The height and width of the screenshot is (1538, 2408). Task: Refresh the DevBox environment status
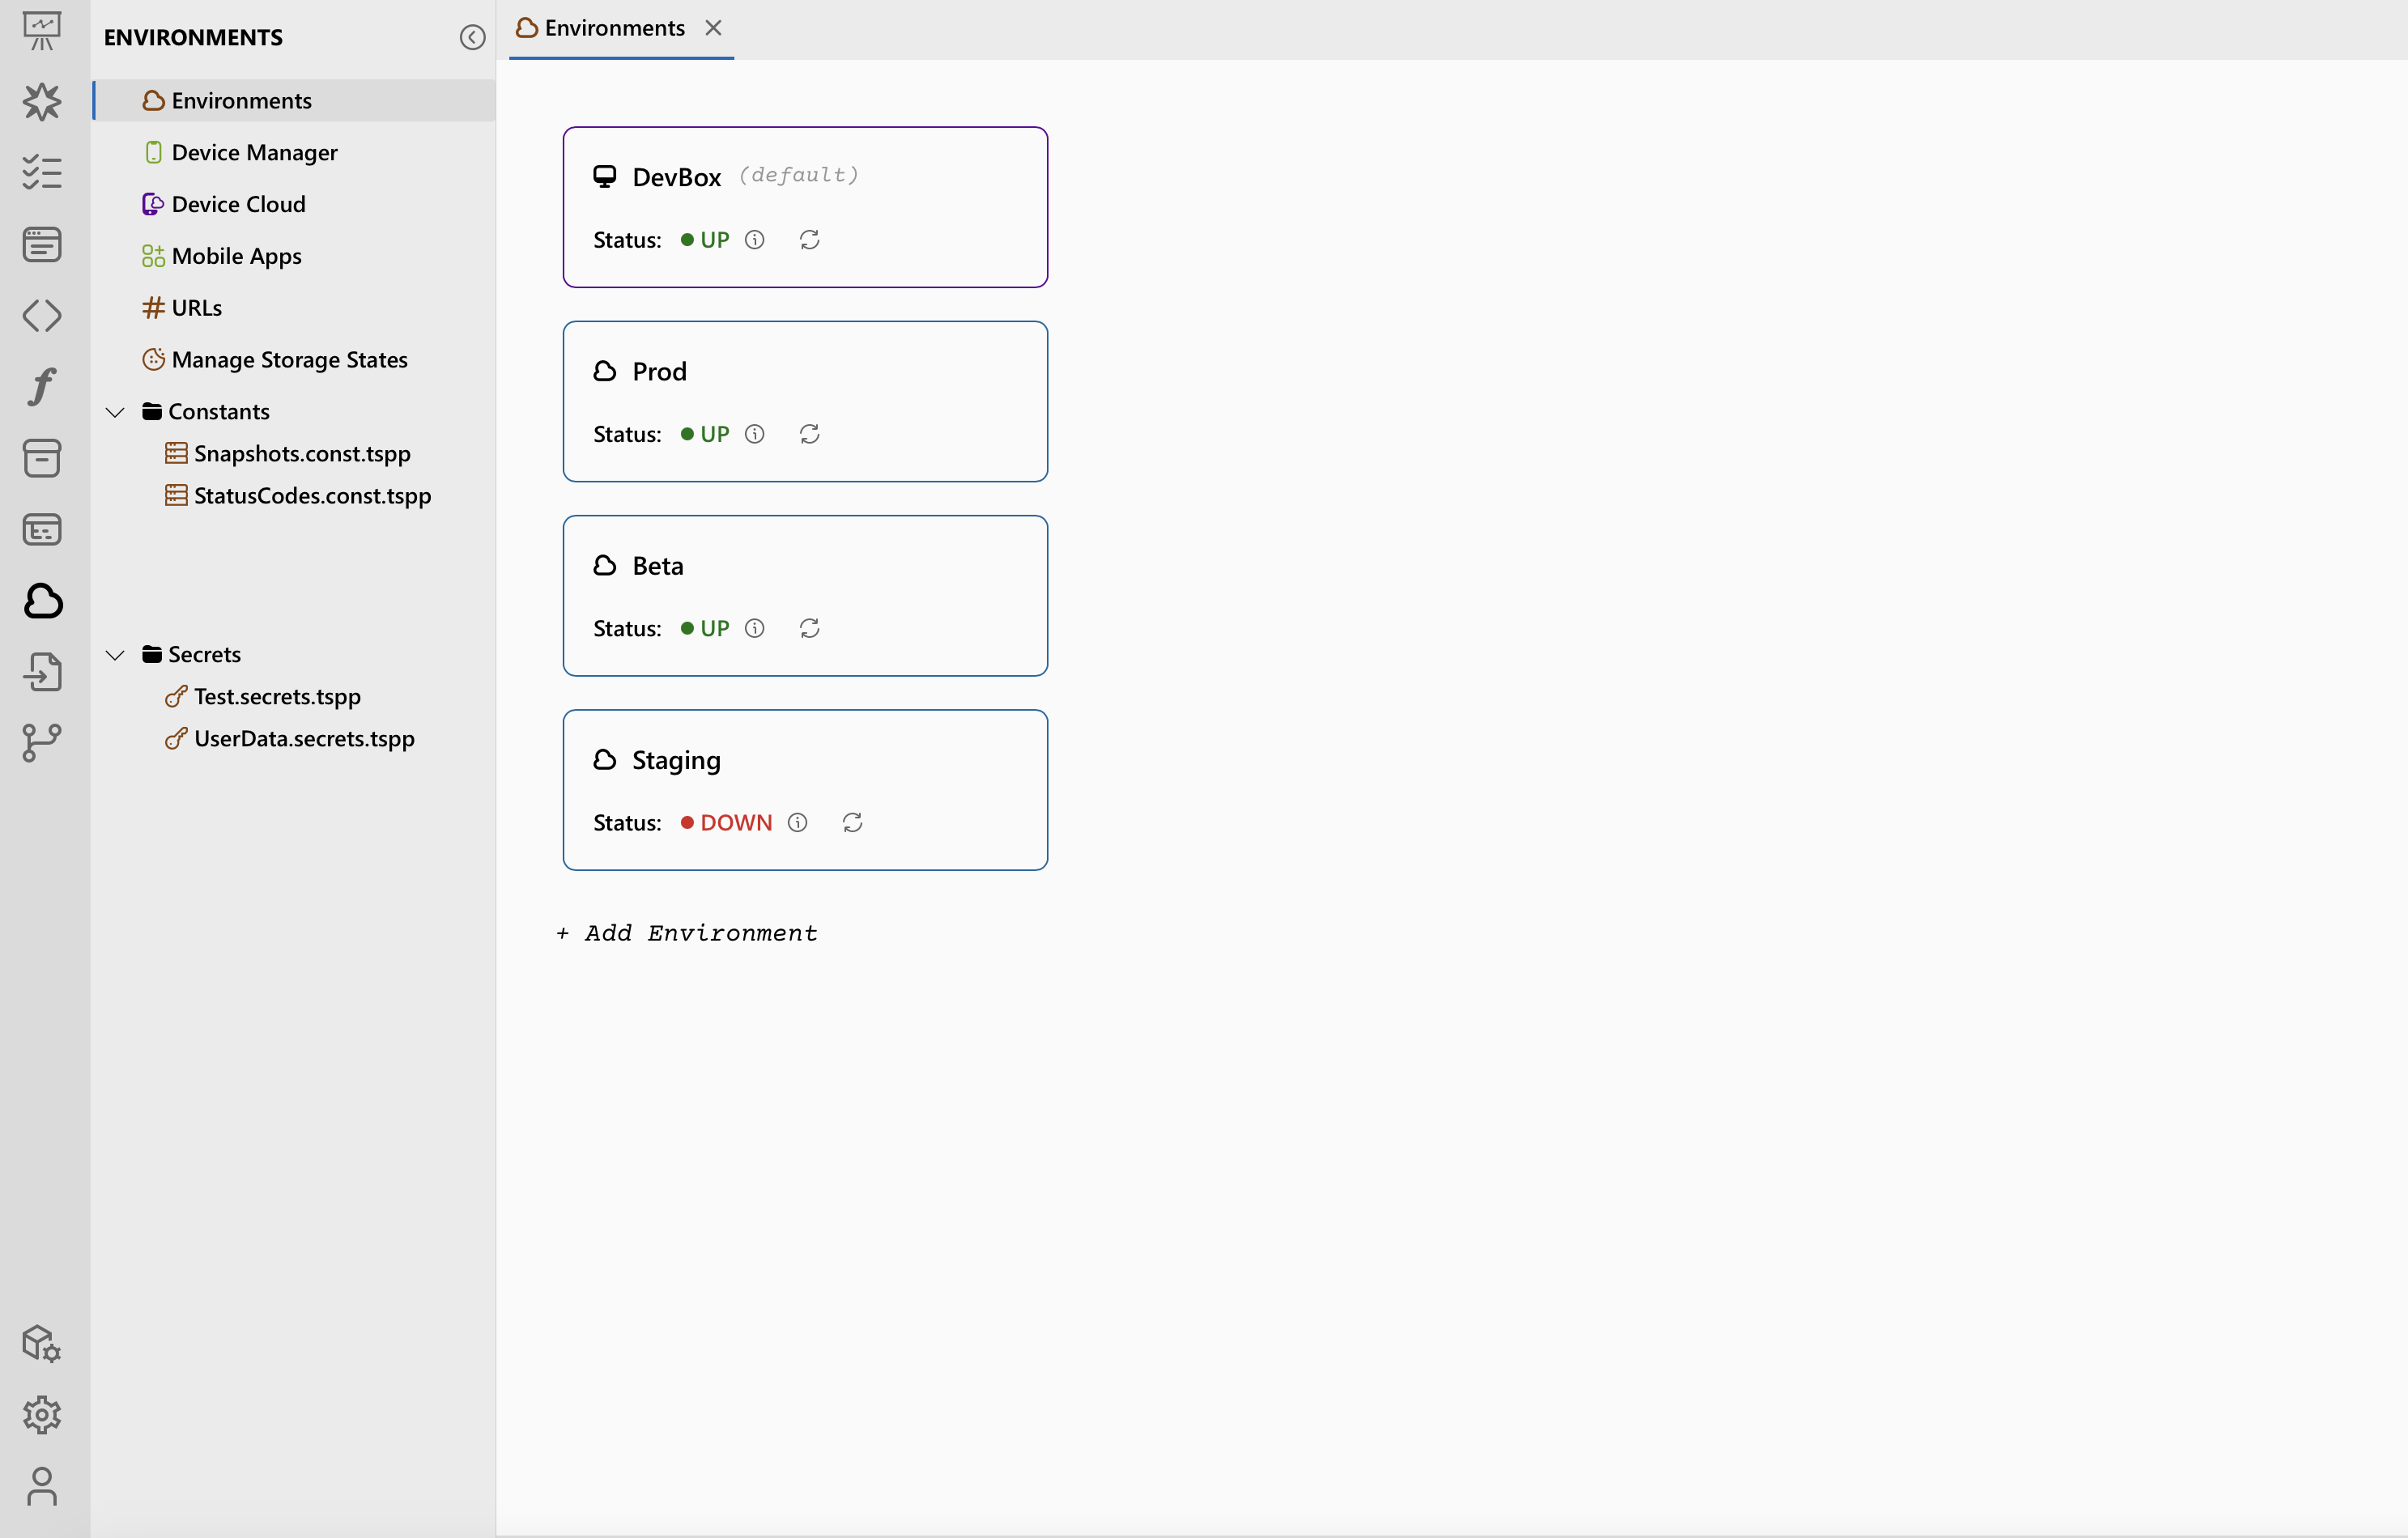[809, 239]
